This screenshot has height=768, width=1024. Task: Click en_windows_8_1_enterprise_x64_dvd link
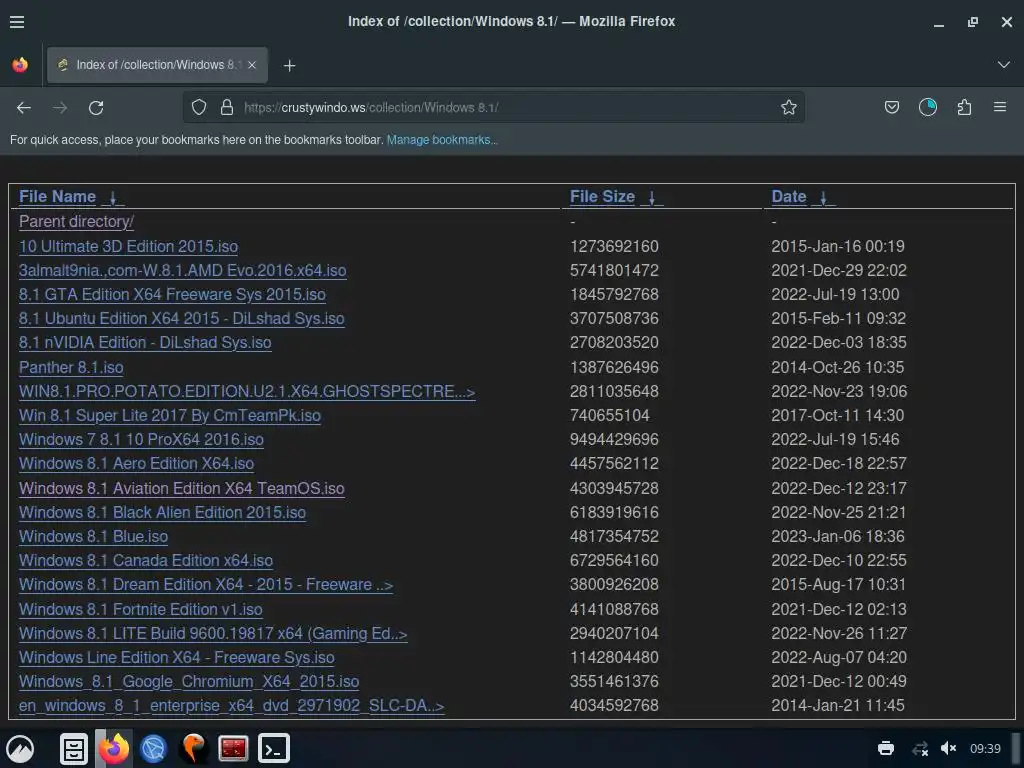coord(232,705)
